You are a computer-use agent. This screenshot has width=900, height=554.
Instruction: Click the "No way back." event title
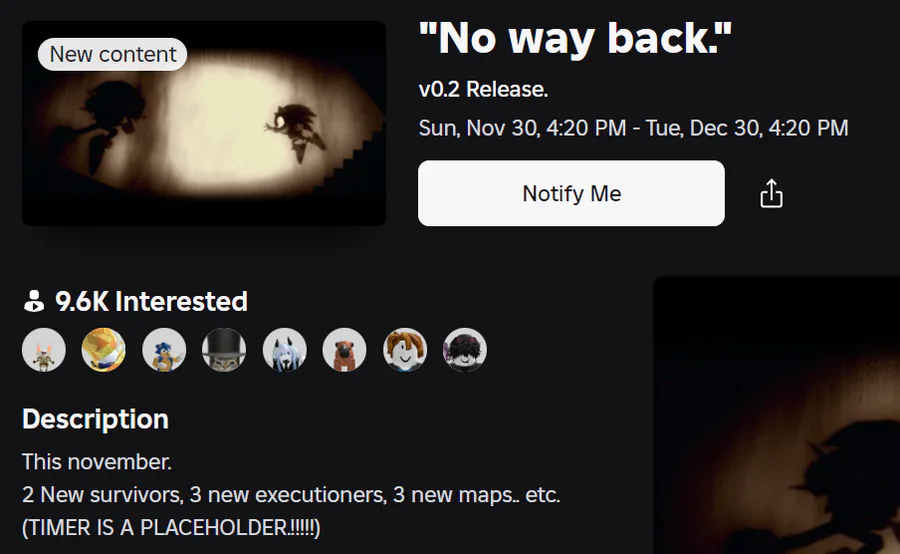[575, 39]
